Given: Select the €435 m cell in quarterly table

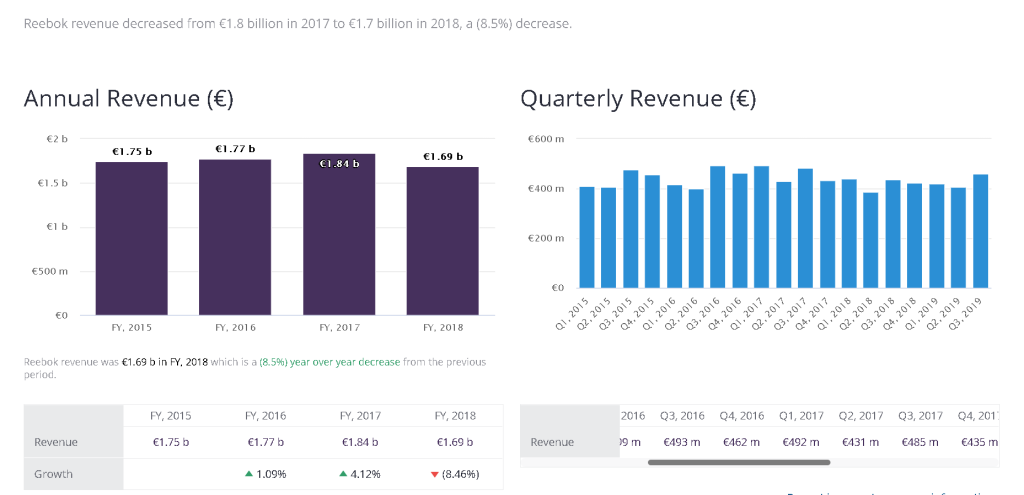Looking at the screenshot, I should click(x=978, y=441).
